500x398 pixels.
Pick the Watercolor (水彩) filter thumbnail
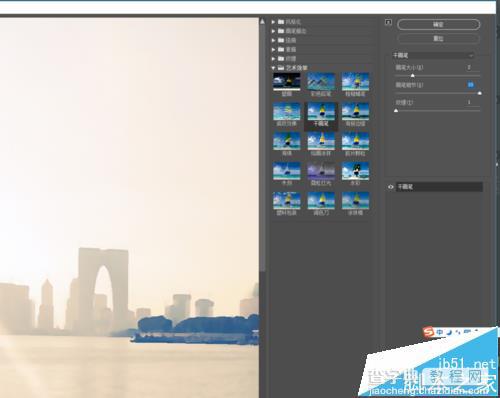click(x=355, y=171)
